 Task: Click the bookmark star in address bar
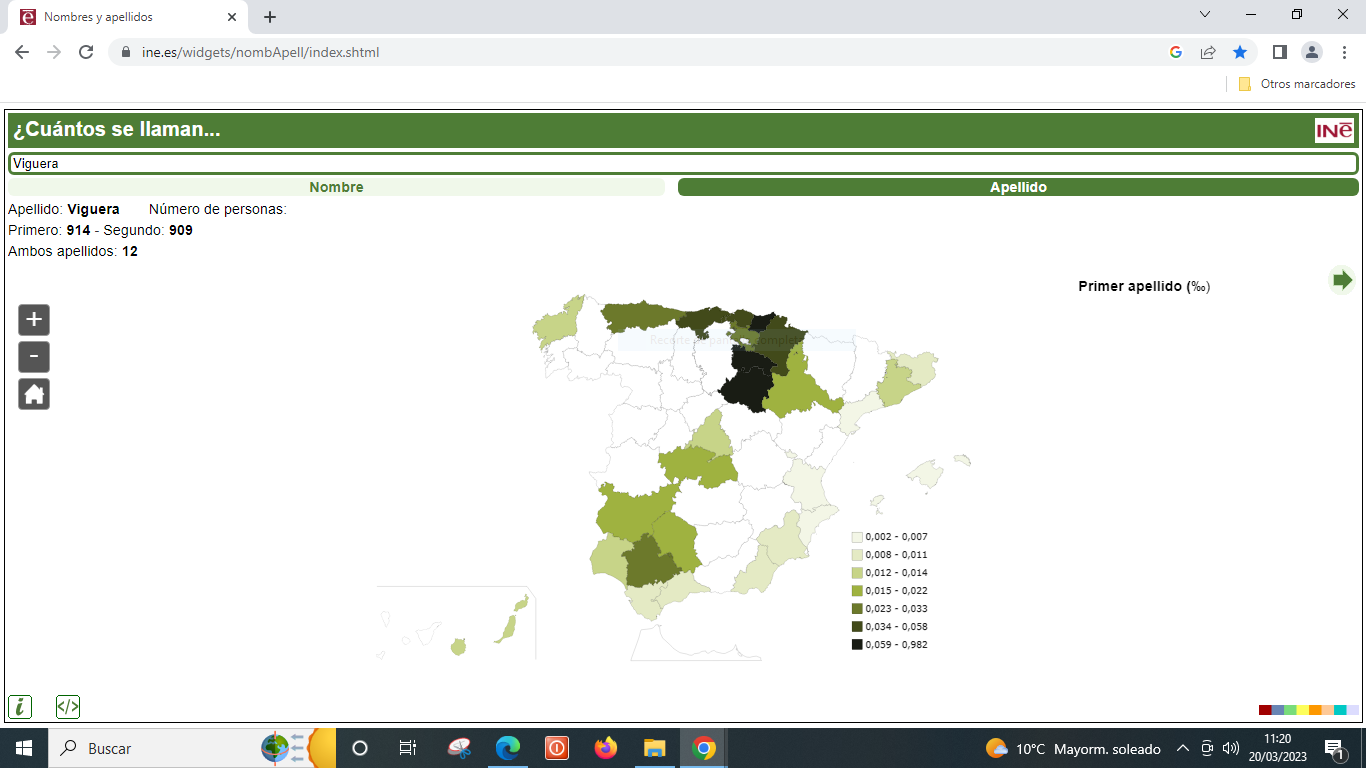pos(1240,52)
